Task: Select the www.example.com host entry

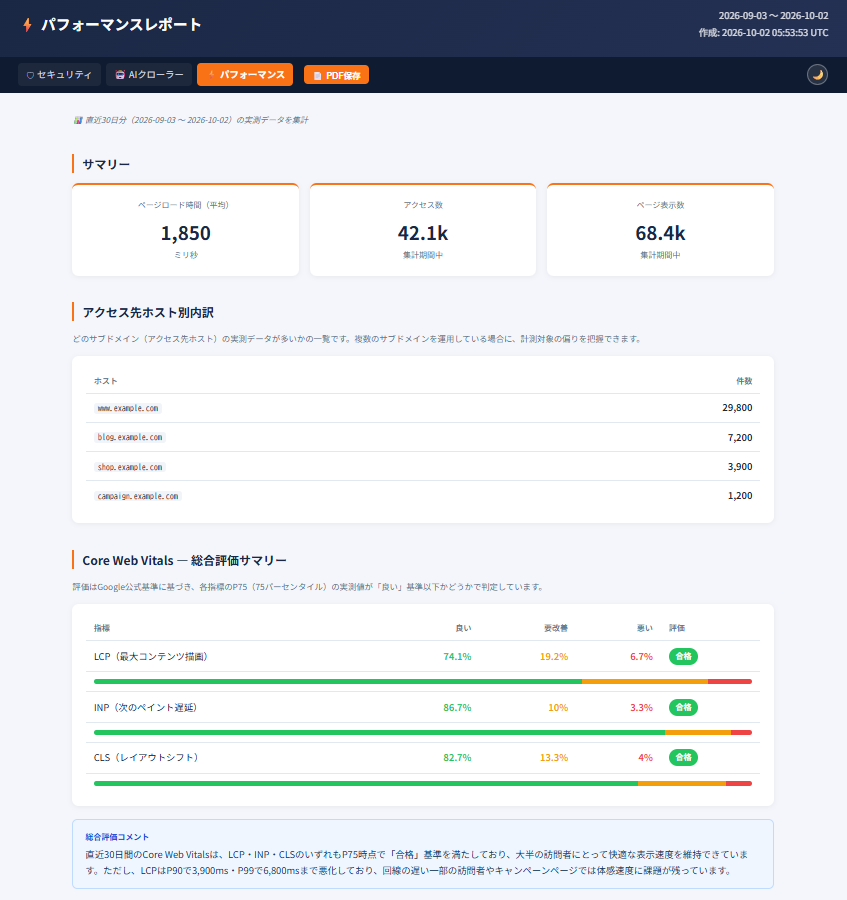Action: click(128, 408)
